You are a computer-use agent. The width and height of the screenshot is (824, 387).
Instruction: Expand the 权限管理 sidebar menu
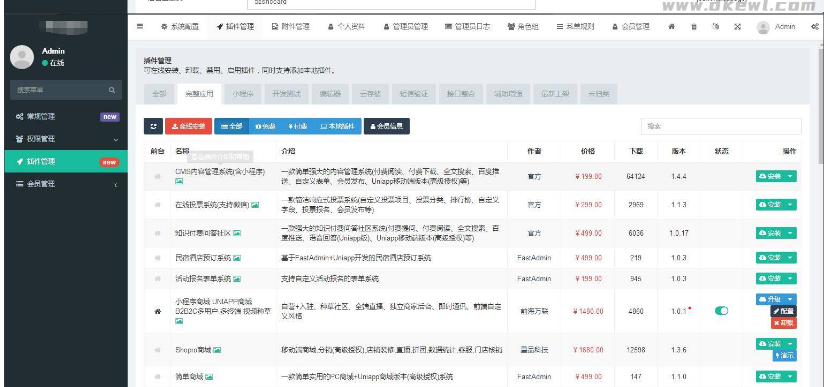(x=66, y=139)
